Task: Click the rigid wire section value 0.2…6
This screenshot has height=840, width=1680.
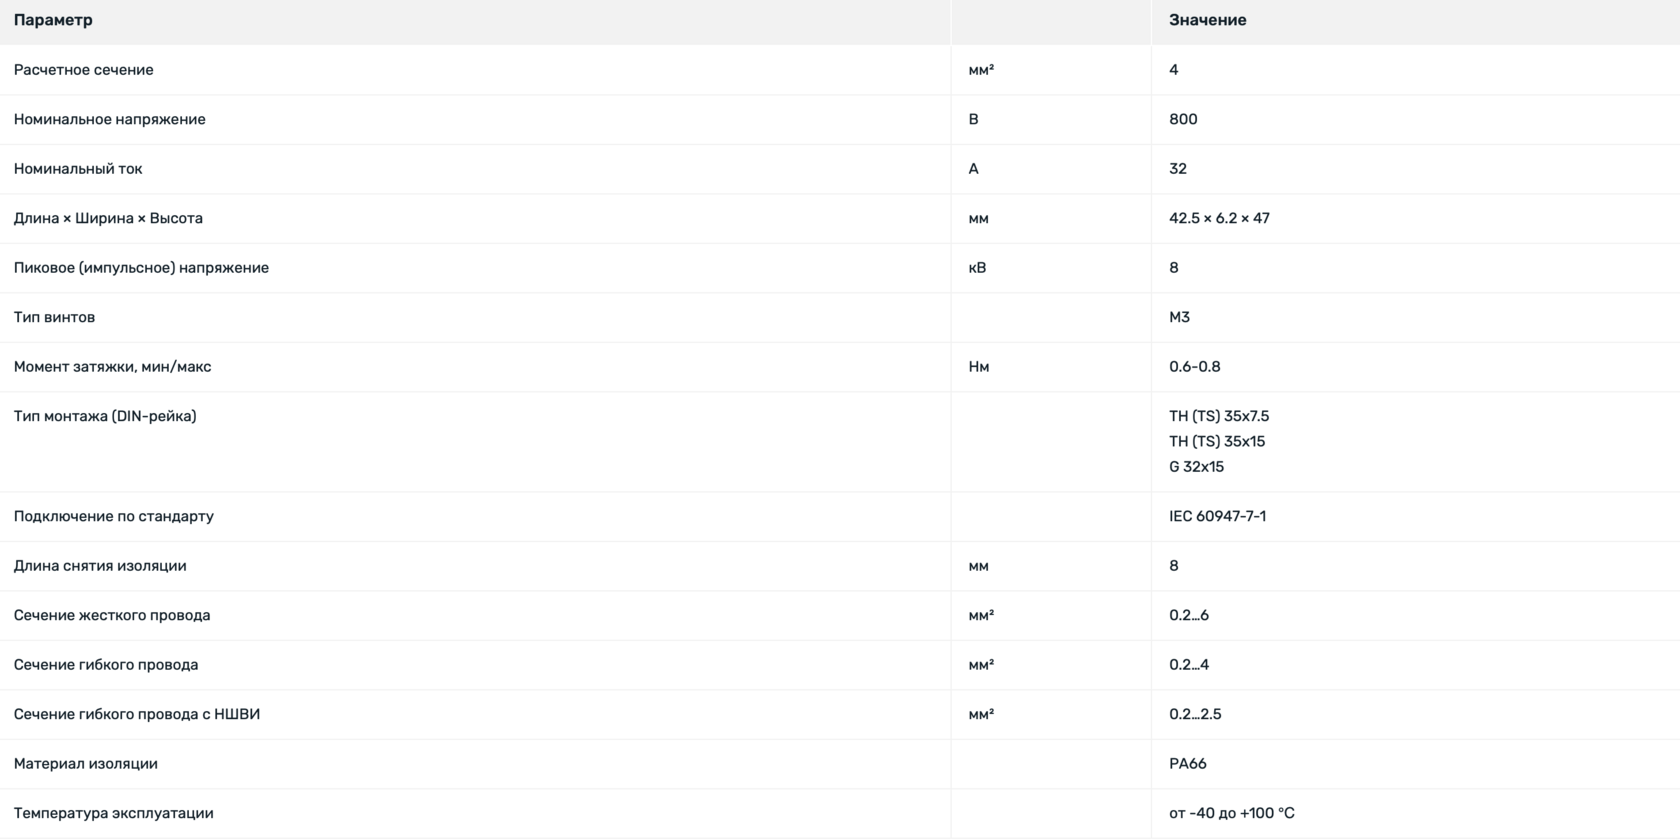Action: pyautogui.click(x=1188, y=615)
